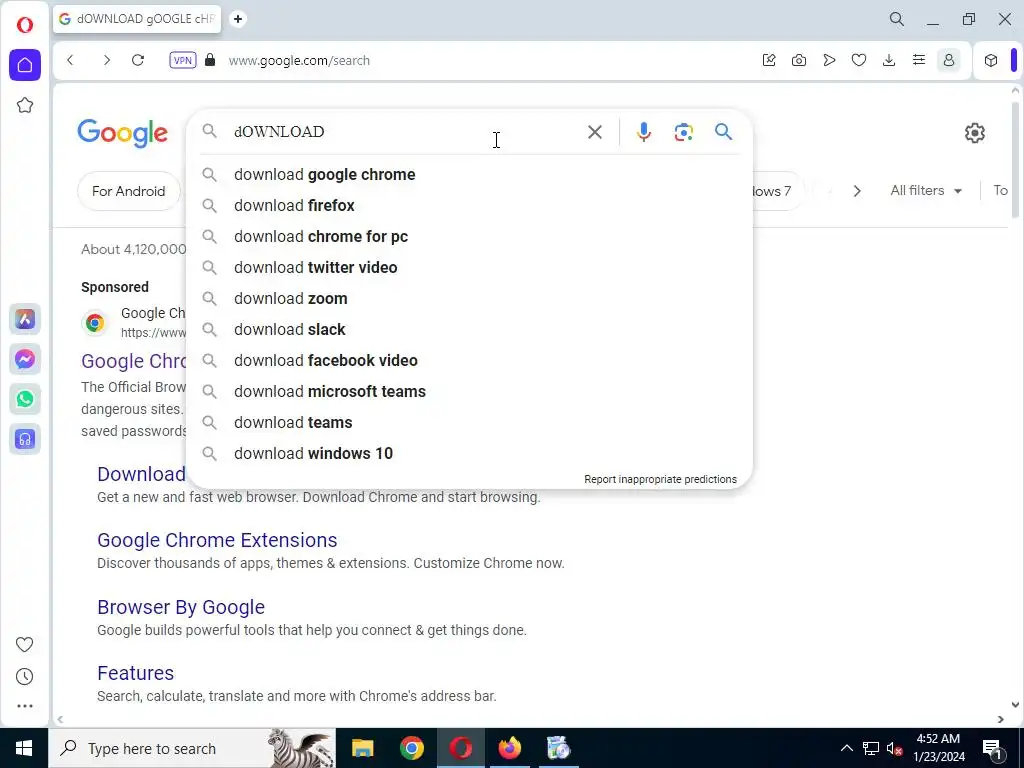
Task: Go forward to next page
Action: coord(106,60)
